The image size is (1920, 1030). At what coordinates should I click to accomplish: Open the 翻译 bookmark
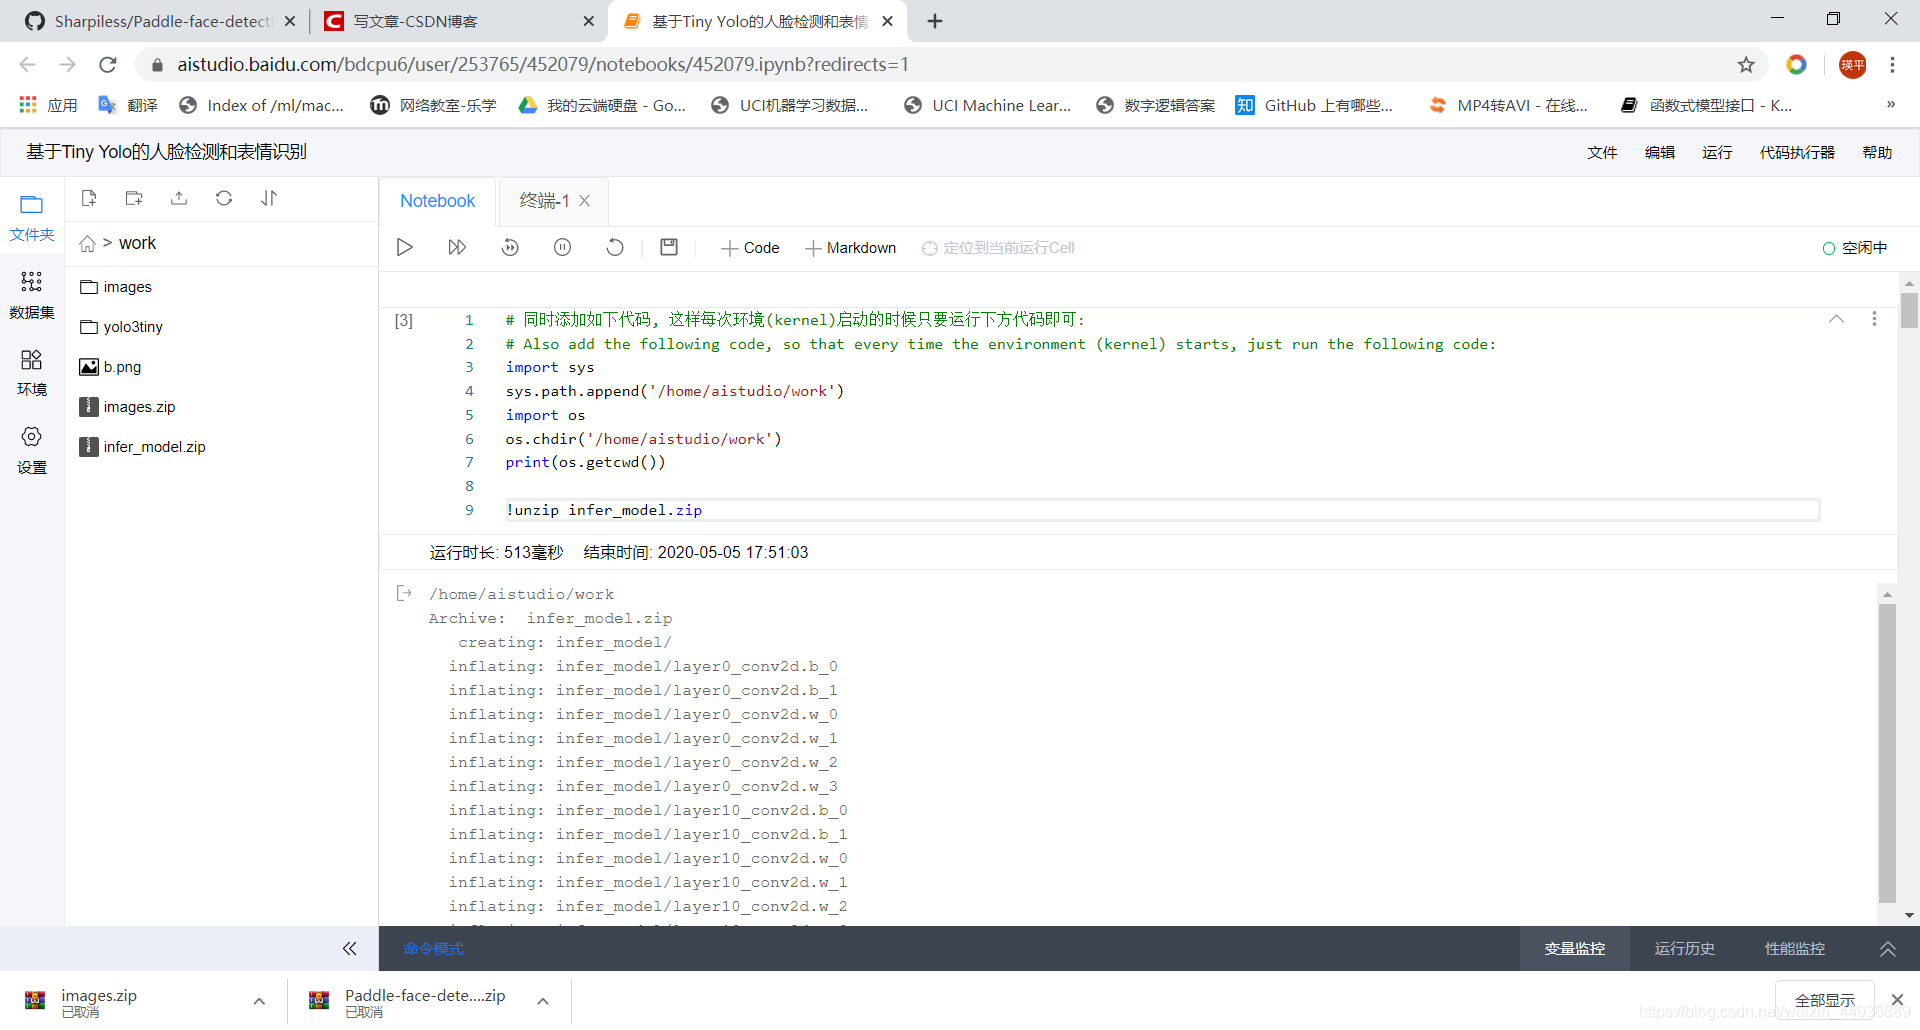coord(128,105)
